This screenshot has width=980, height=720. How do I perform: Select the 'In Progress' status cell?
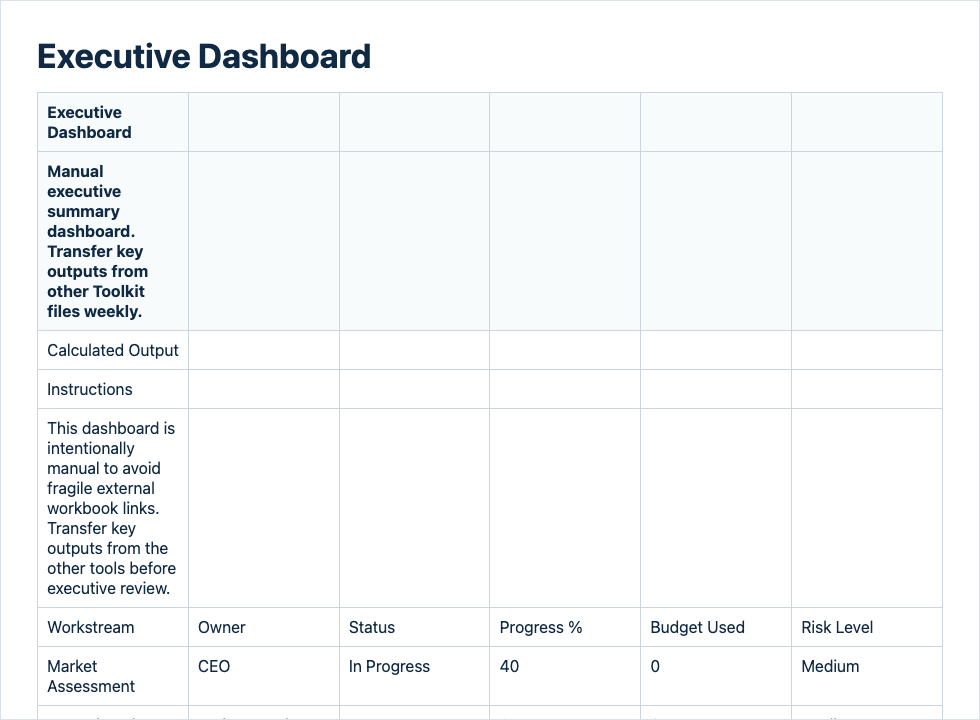pos(414,676)
